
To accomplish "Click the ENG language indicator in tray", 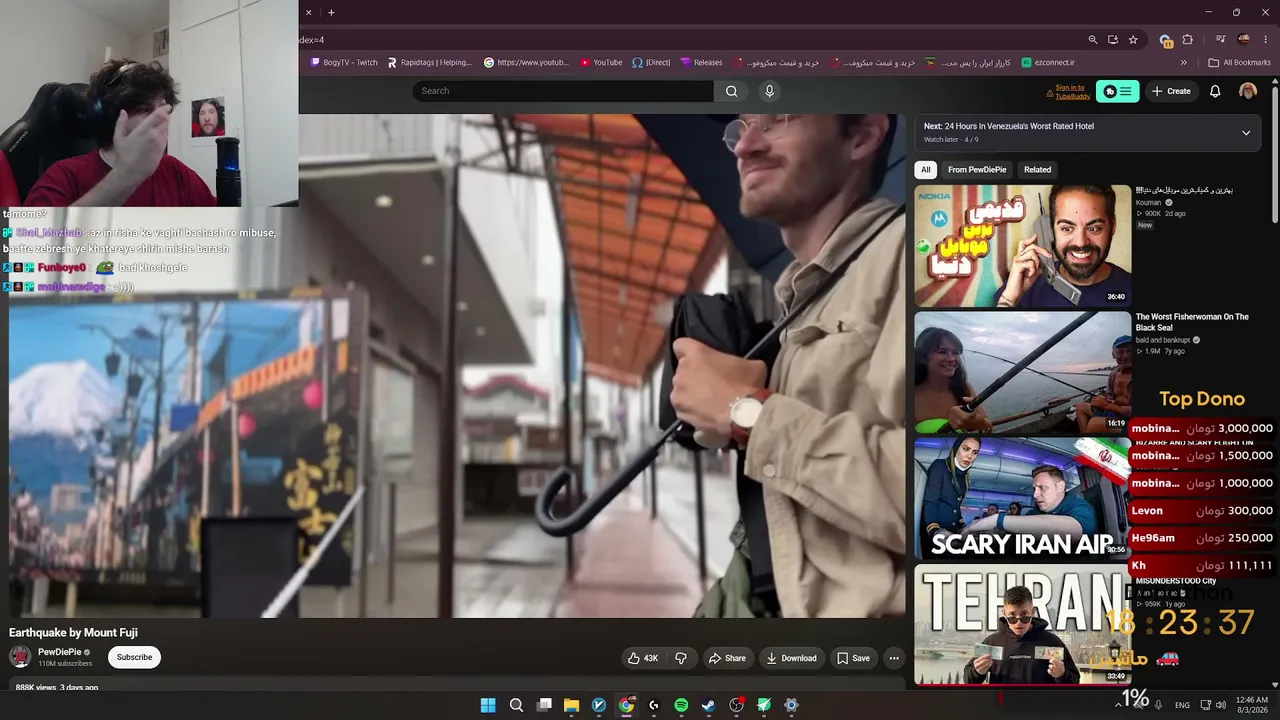I will click(x=1182, y=705).
